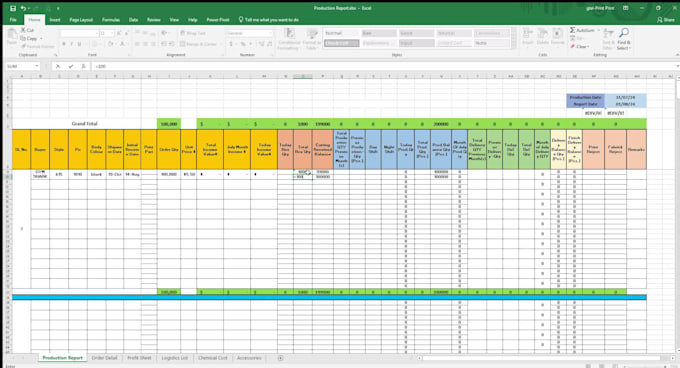The width and height of the screenshot is (680, 368).
Task: Click Cut in the Clipboard group
Action: [27, 30]
